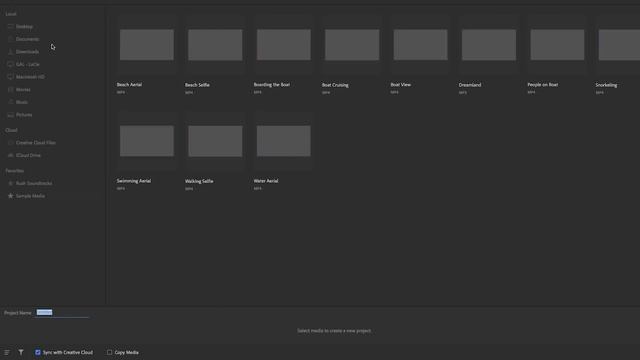This screenshot has height=360, width=640.
Task: Select the Walking Selfie clip thumbnail
Action: [x=215, y=141]
